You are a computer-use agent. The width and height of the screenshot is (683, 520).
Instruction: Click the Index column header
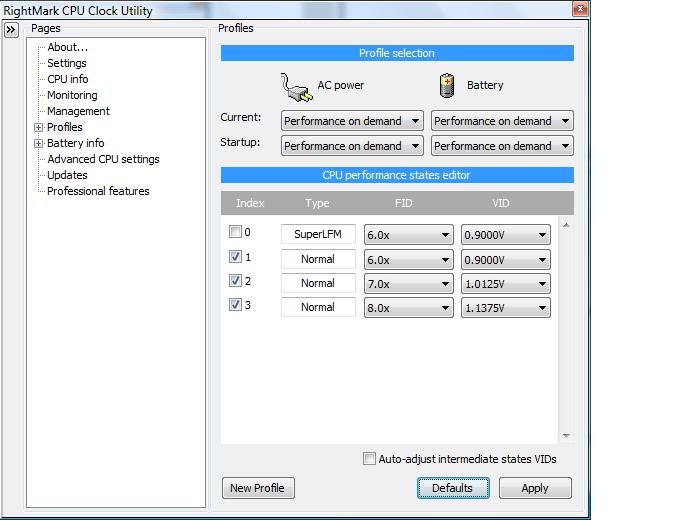250,203
